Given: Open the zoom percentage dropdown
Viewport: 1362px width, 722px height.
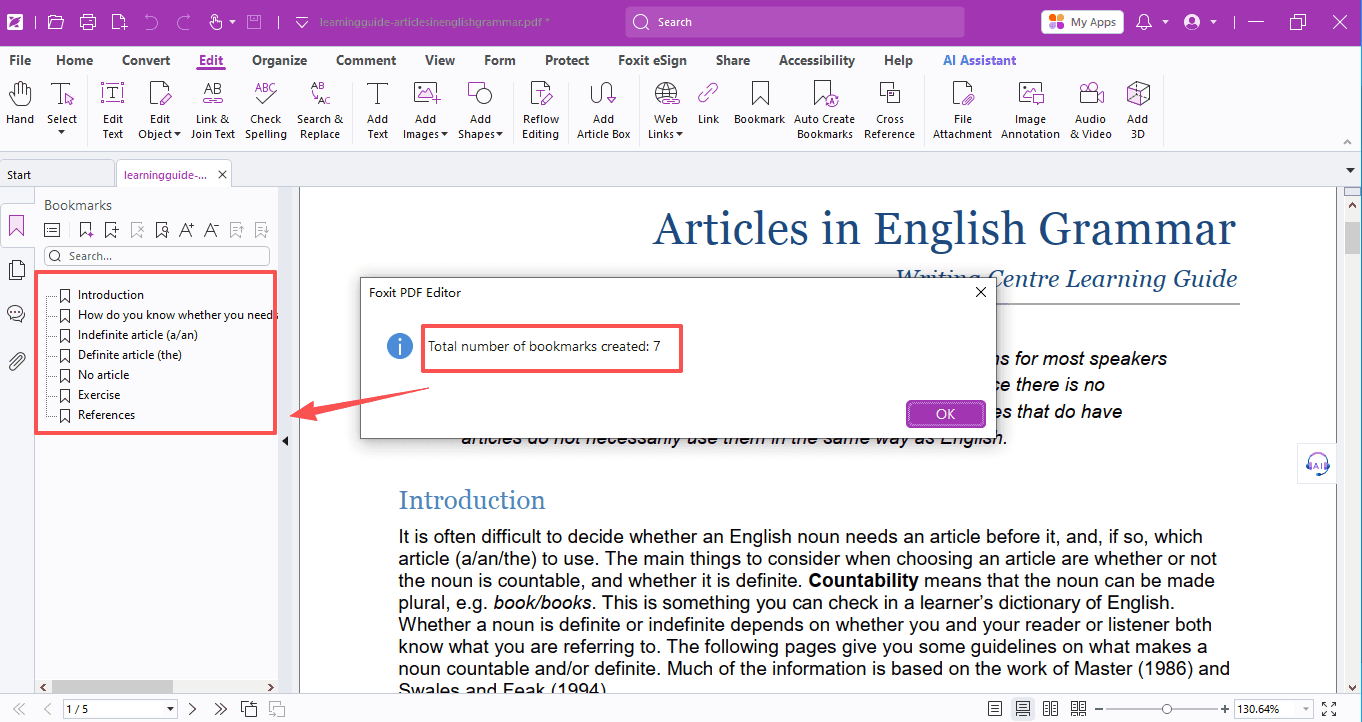Looking at the screenshot, I should click(1303, 709).
